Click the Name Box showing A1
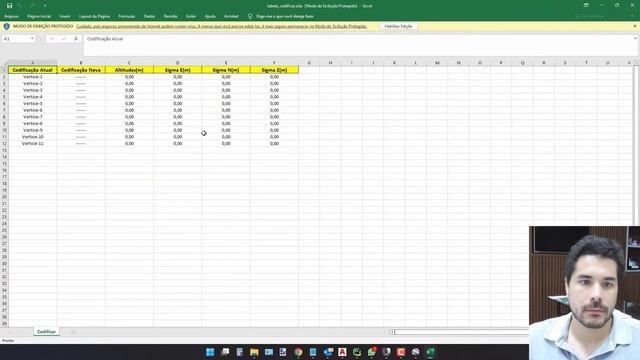The height and width of the screenshot is (360, 640). (x=16, y=39)
